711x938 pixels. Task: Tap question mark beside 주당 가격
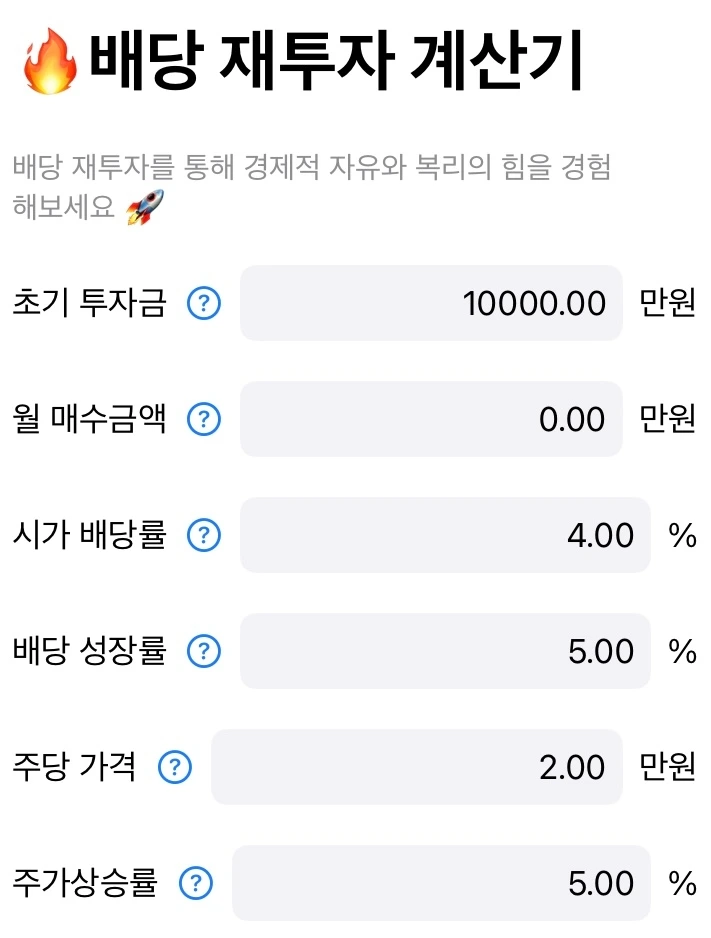click(175, 768)
